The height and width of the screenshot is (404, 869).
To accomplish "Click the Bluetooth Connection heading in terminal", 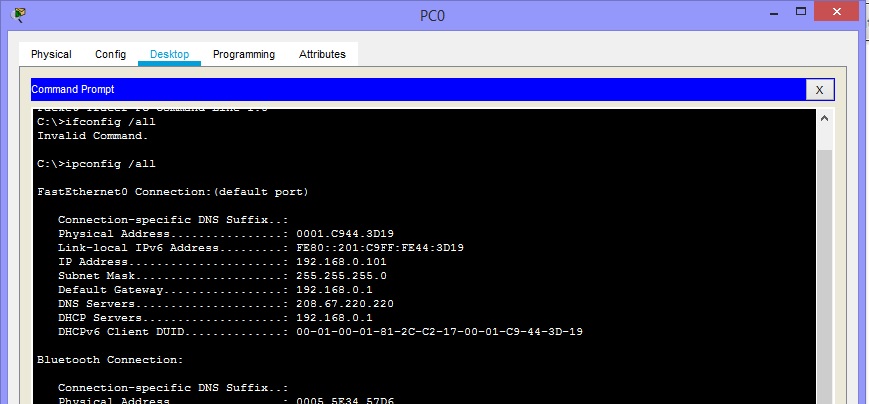I will pyautogui.click(x=110, y=359).
